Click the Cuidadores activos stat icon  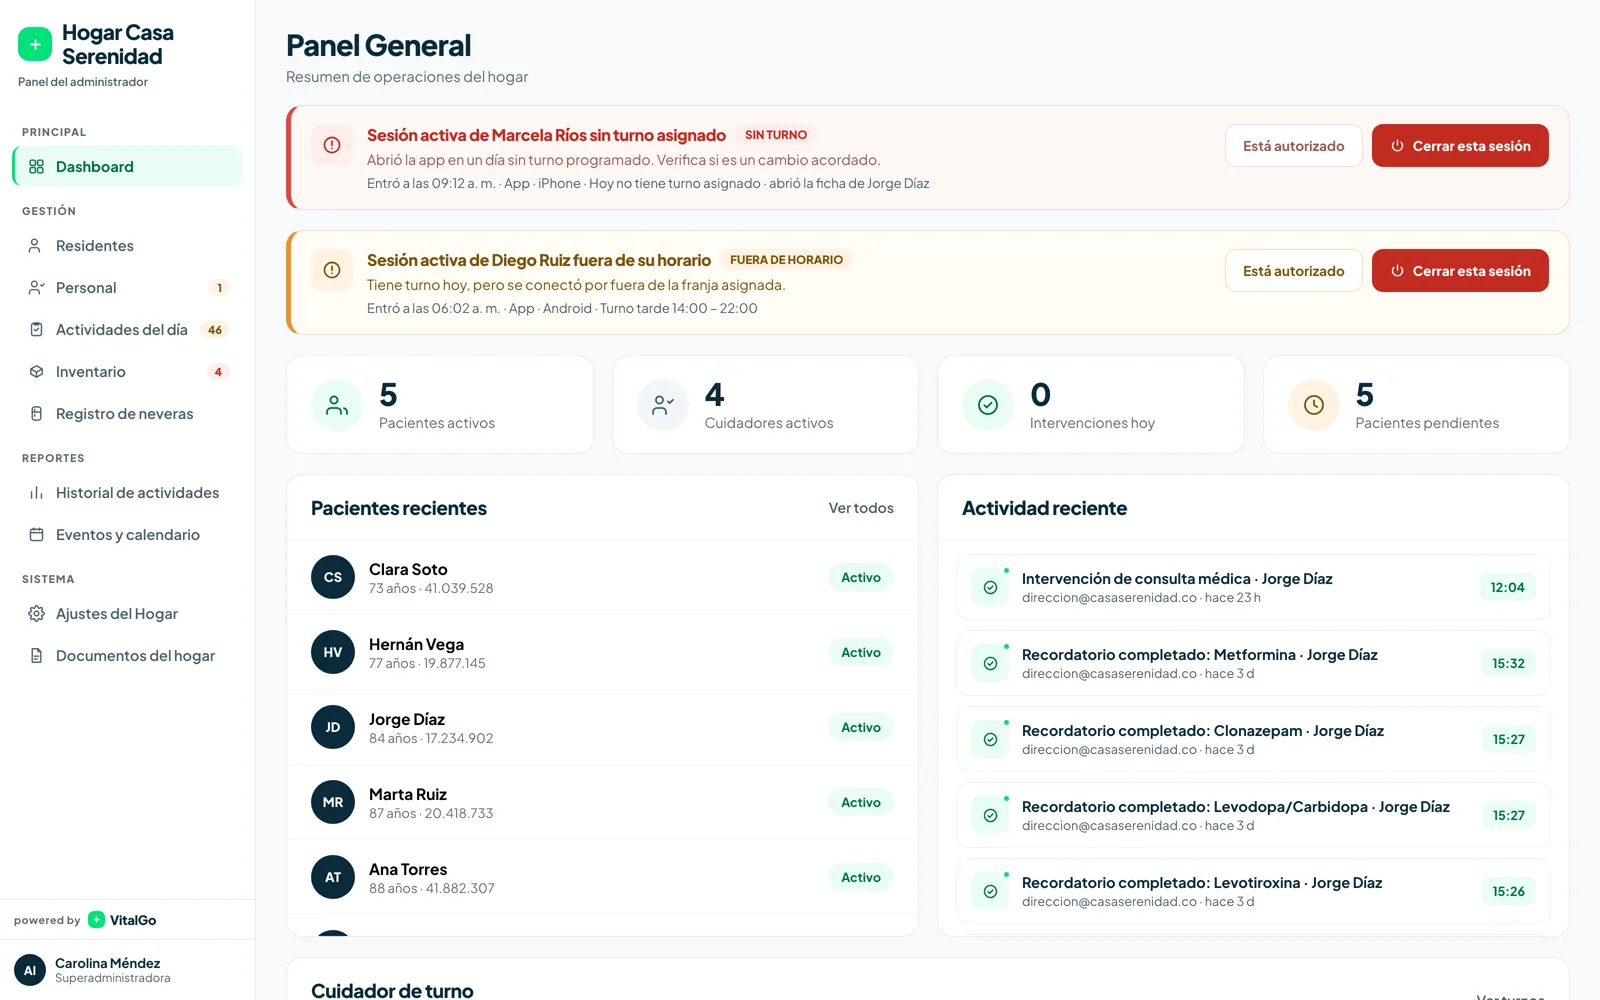click(663, 405)
